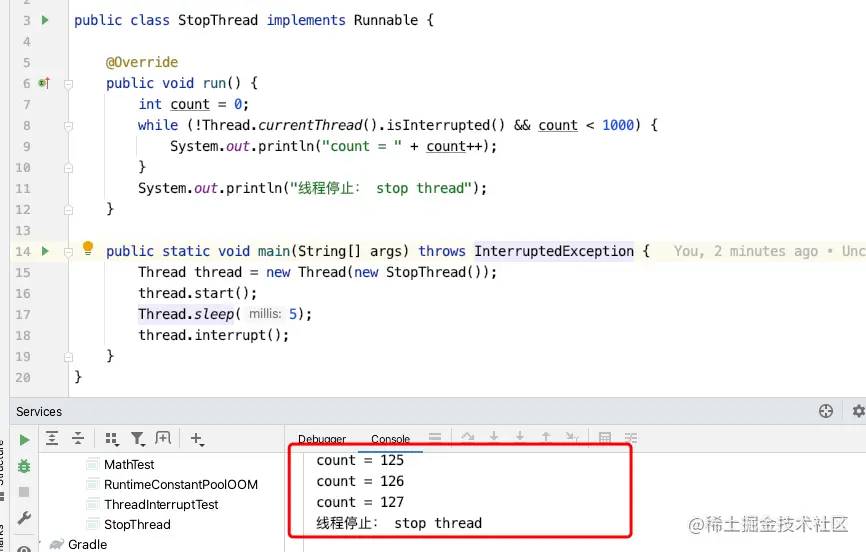Click the 1000 literal on line 8
Viewport: 866px width, 552px height.
click(617, 125)
